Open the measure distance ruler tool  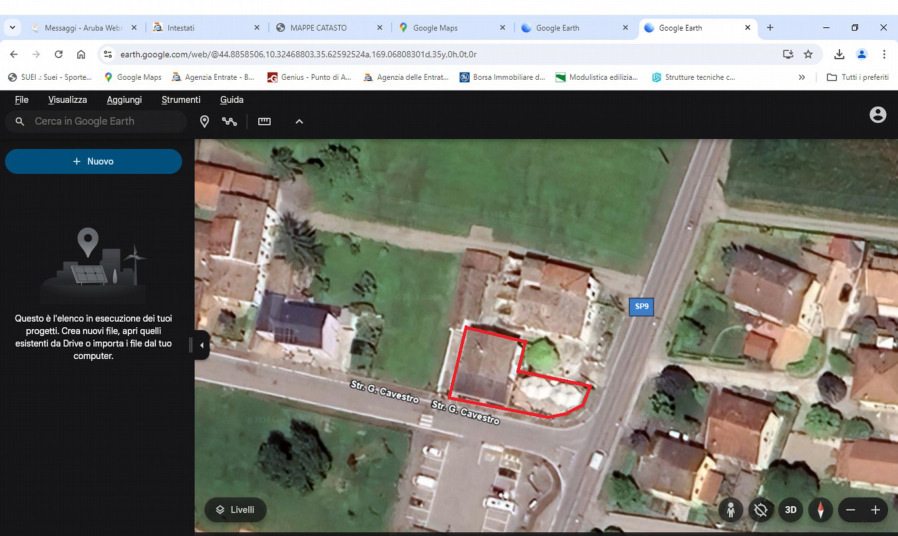pos(265,121)
